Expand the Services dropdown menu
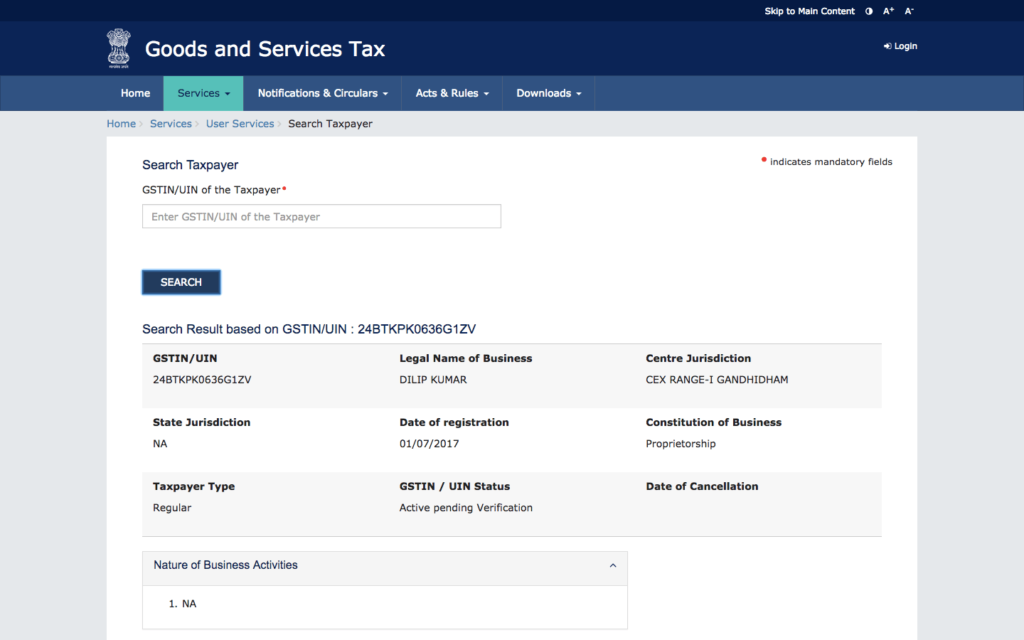This screenshot has width=1024, height=640. coord(203,93)
